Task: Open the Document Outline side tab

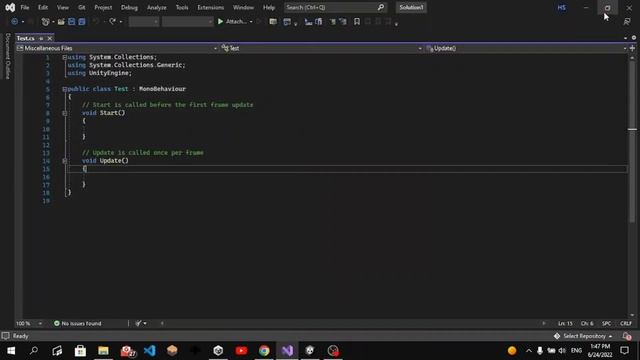Action: click(7, 56)
